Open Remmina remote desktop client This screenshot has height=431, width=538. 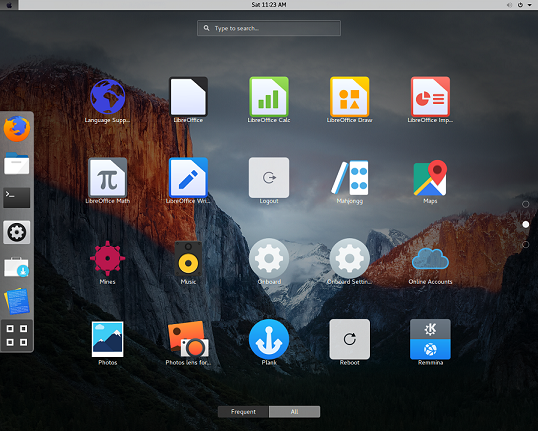tap(430, 339)
